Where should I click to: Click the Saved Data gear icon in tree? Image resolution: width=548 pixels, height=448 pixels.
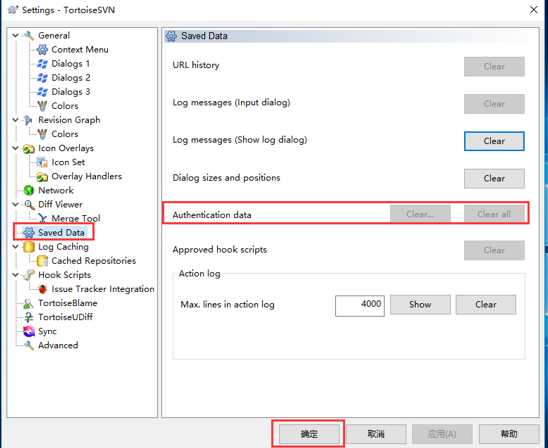click(29, 233)
